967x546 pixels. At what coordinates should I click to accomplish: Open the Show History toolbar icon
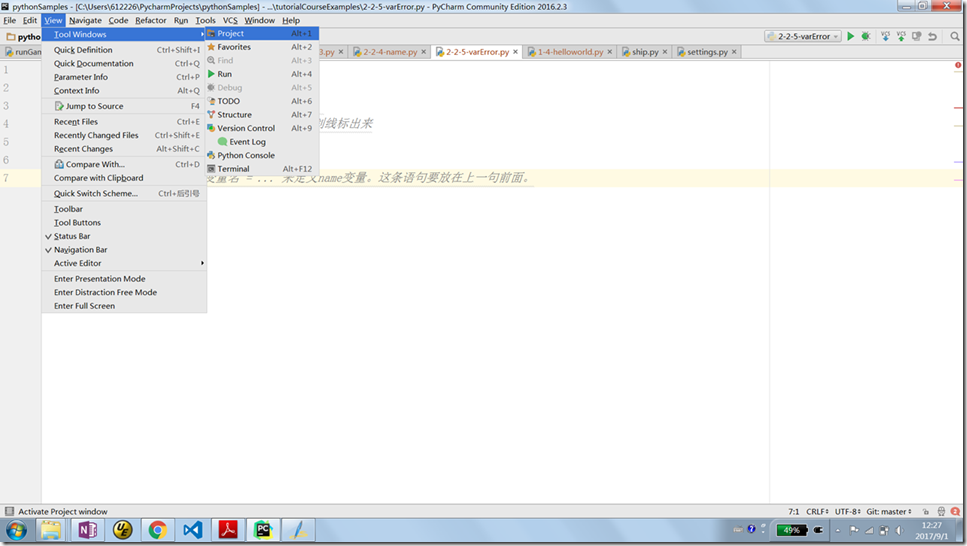(x=917, y=36)
